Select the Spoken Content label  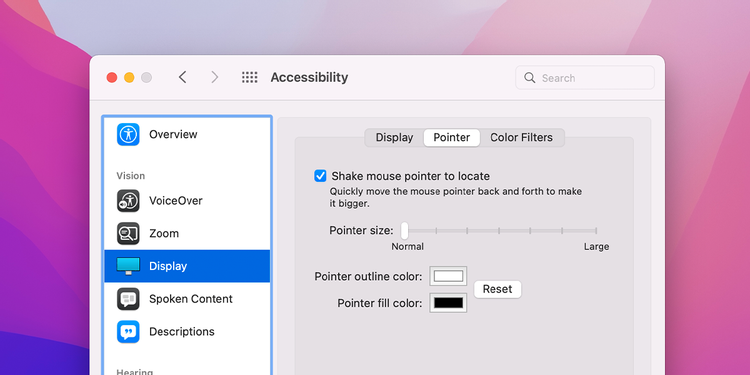tap(191, 299)
